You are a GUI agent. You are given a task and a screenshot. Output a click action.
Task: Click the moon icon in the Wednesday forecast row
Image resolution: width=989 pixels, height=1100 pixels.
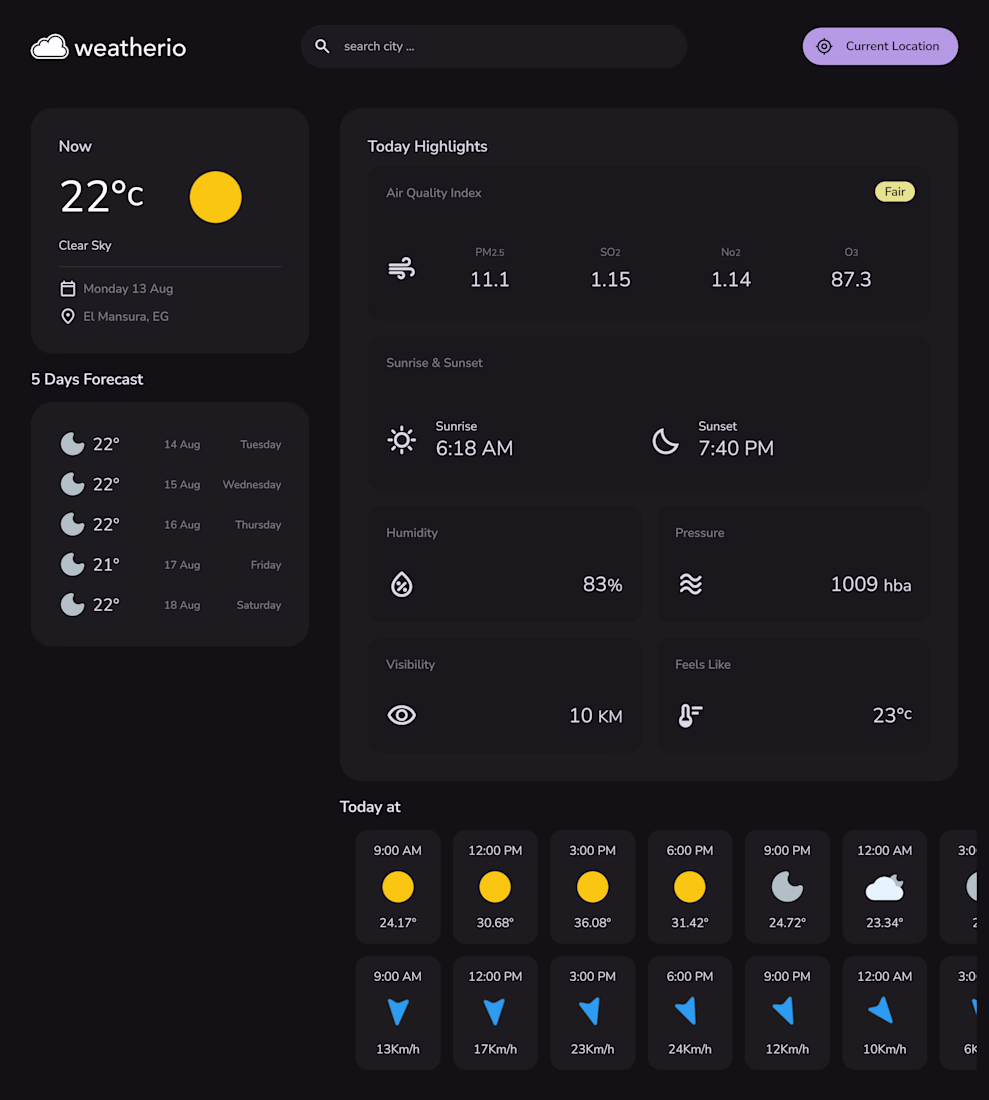72,484
